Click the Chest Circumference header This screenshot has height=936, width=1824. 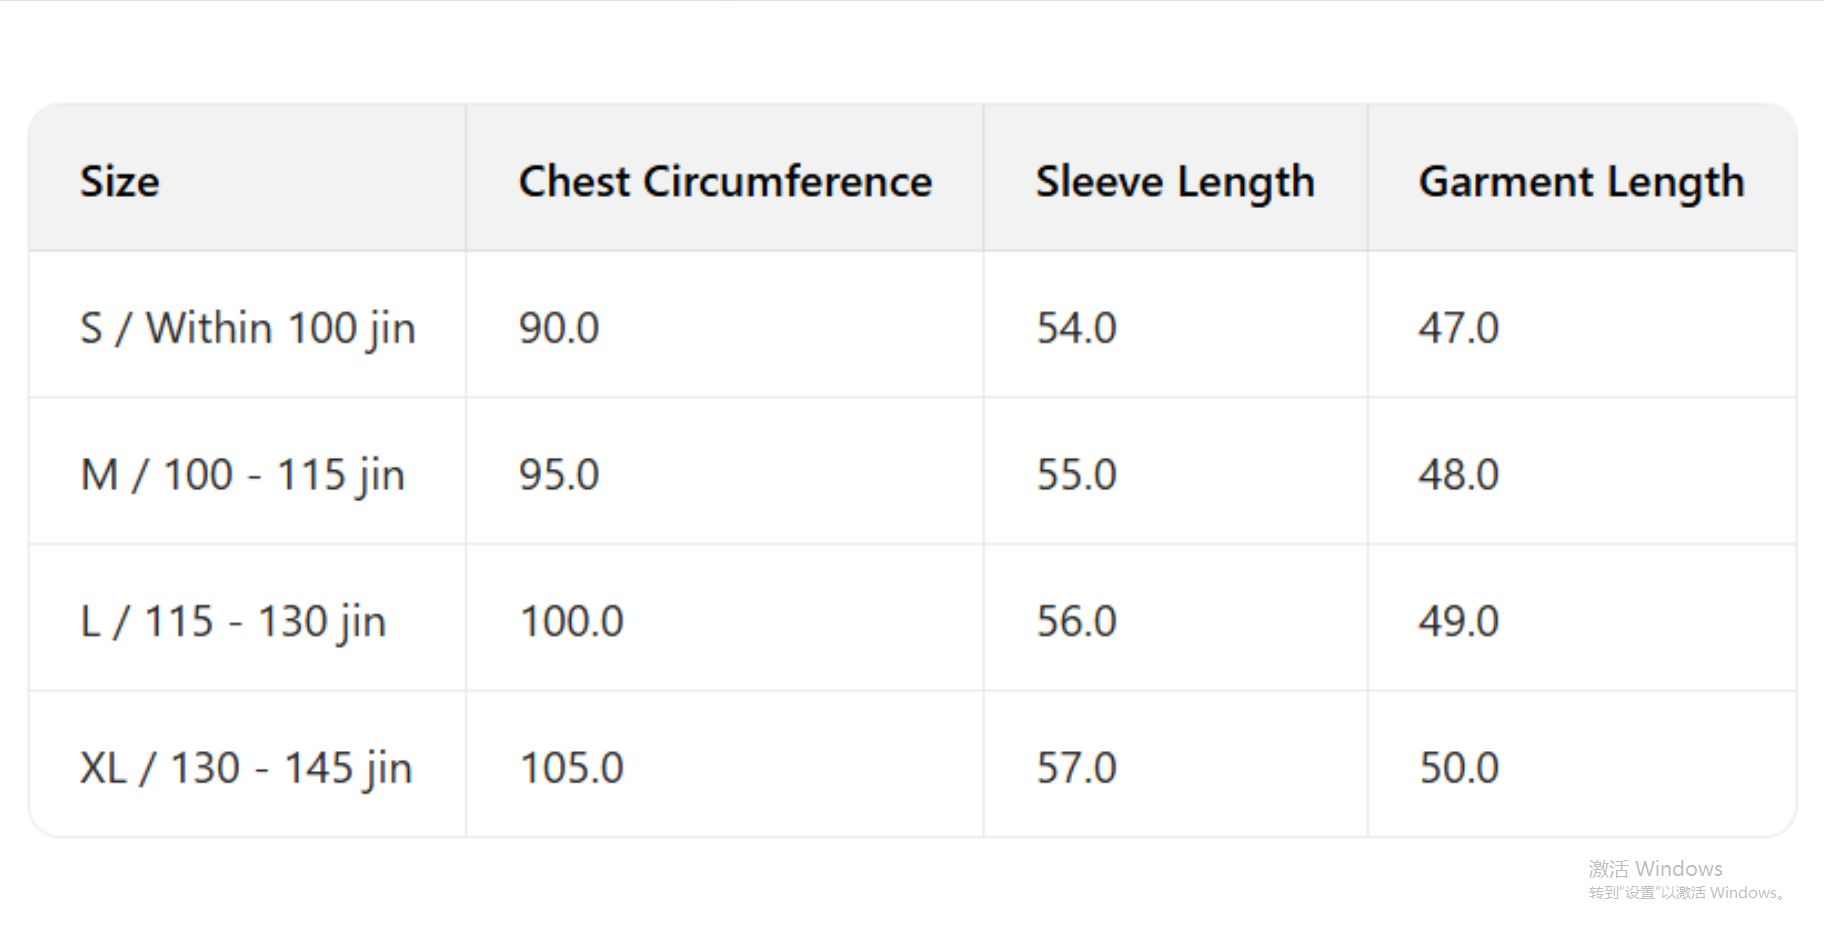[x=725, y=182]
